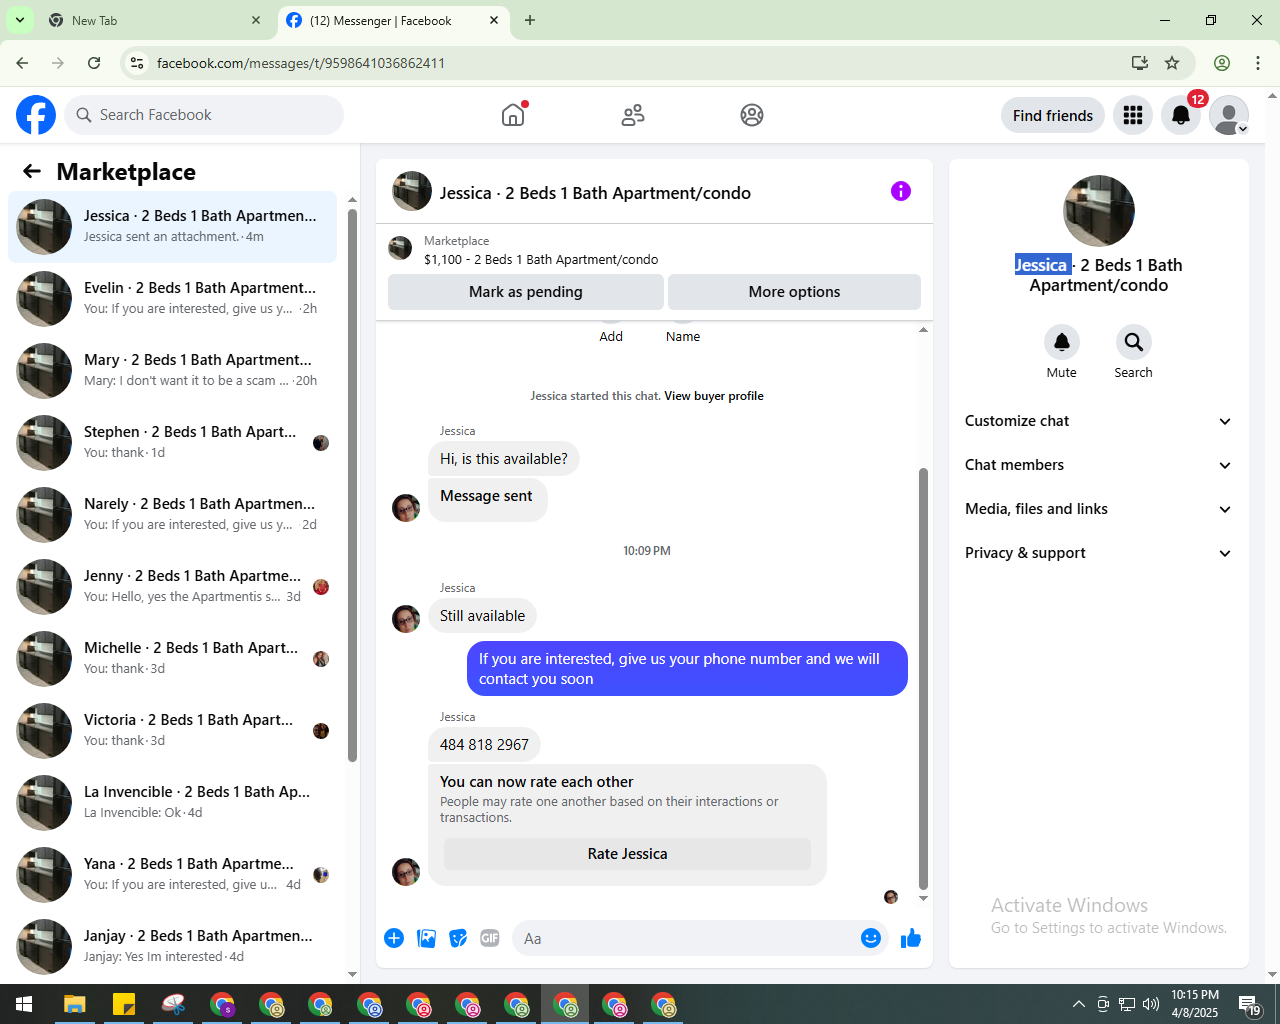
Task: Open the volume control in system tray
Action: click(1151, 1004)
